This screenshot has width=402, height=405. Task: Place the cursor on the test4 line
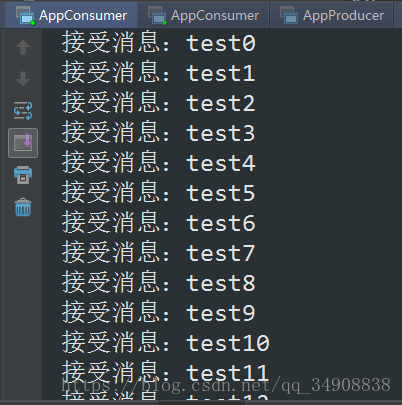[x=159, y=163]
